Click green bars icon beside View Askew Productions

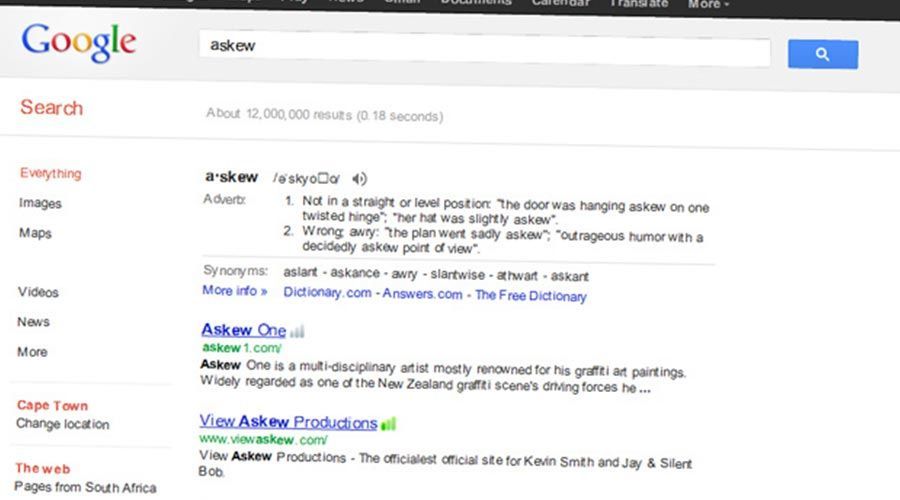(388, 423)
